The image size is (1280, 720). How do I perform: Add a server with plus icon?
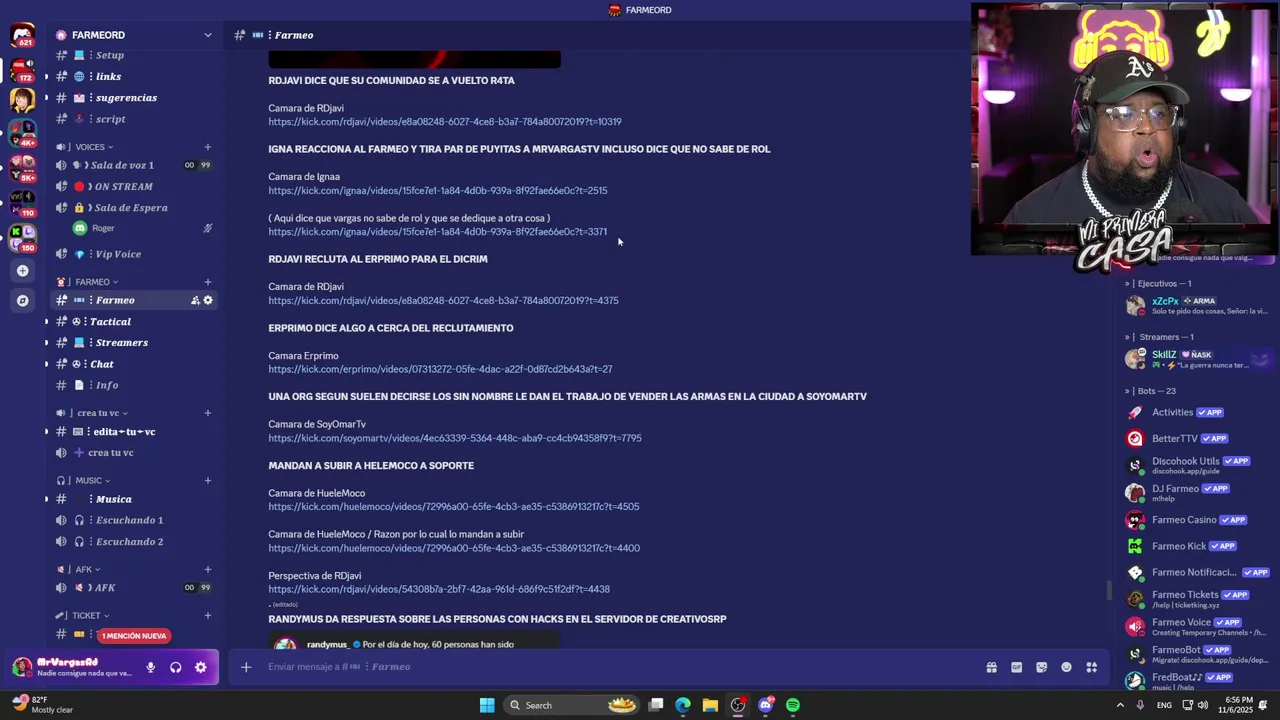tap(22, 270)
